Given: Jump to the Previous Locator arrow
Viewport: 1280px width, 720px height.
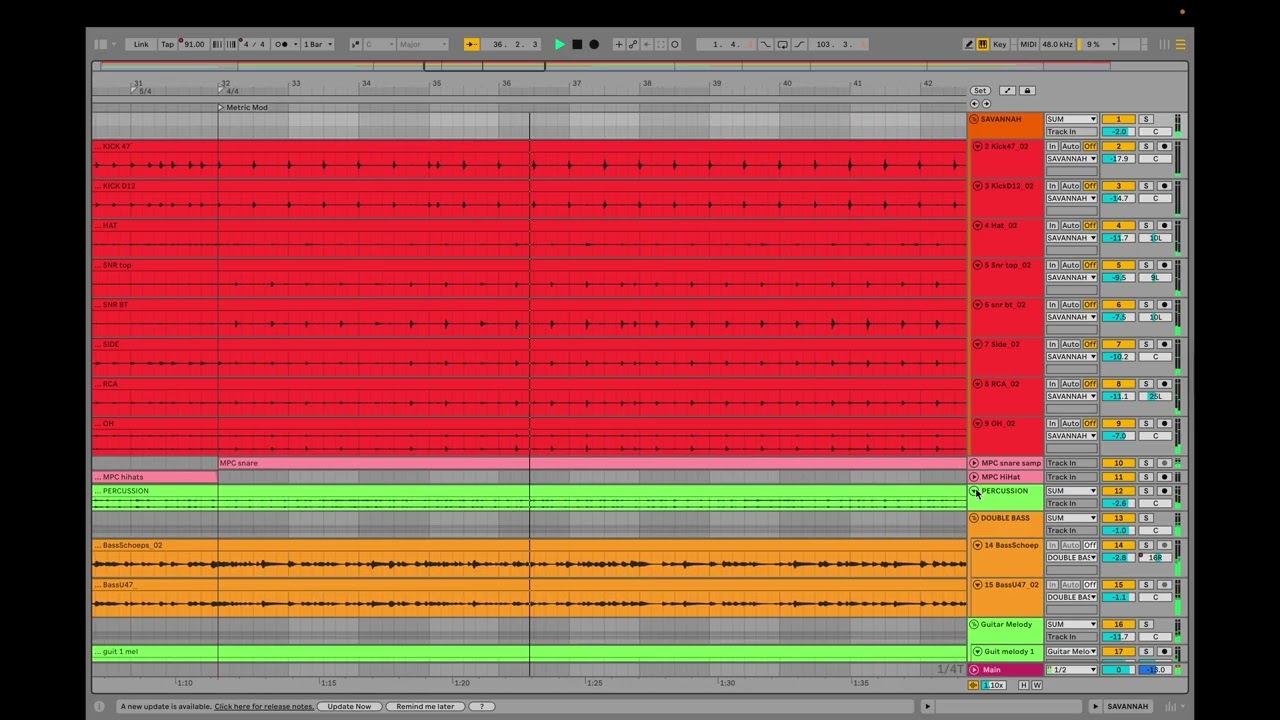Looking at the screenshot, I should point(975,104).
